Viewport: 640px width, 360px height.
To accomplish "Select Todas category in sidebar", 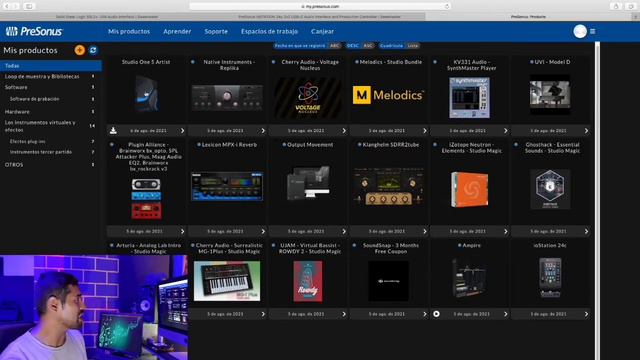I will pyautogui.click(x=51, y=66).
